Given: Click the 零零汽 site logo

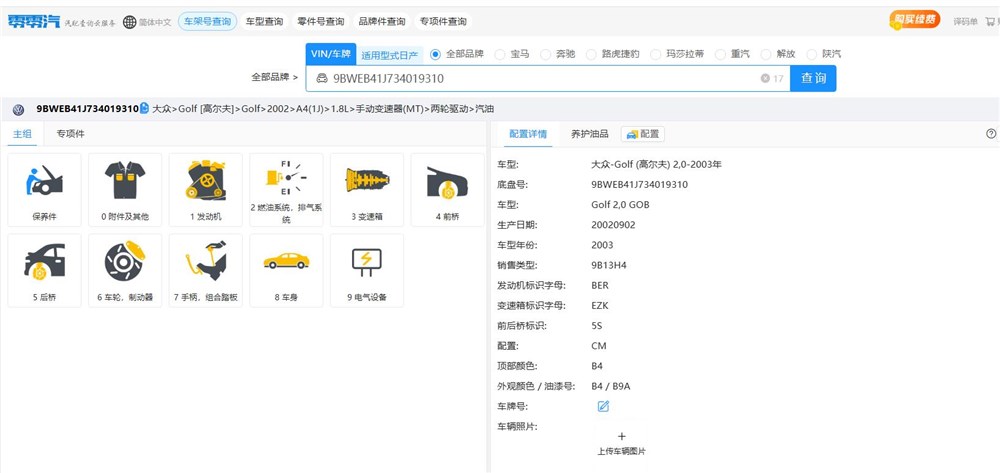Looking at the screenshot, I should pos(33,21).
